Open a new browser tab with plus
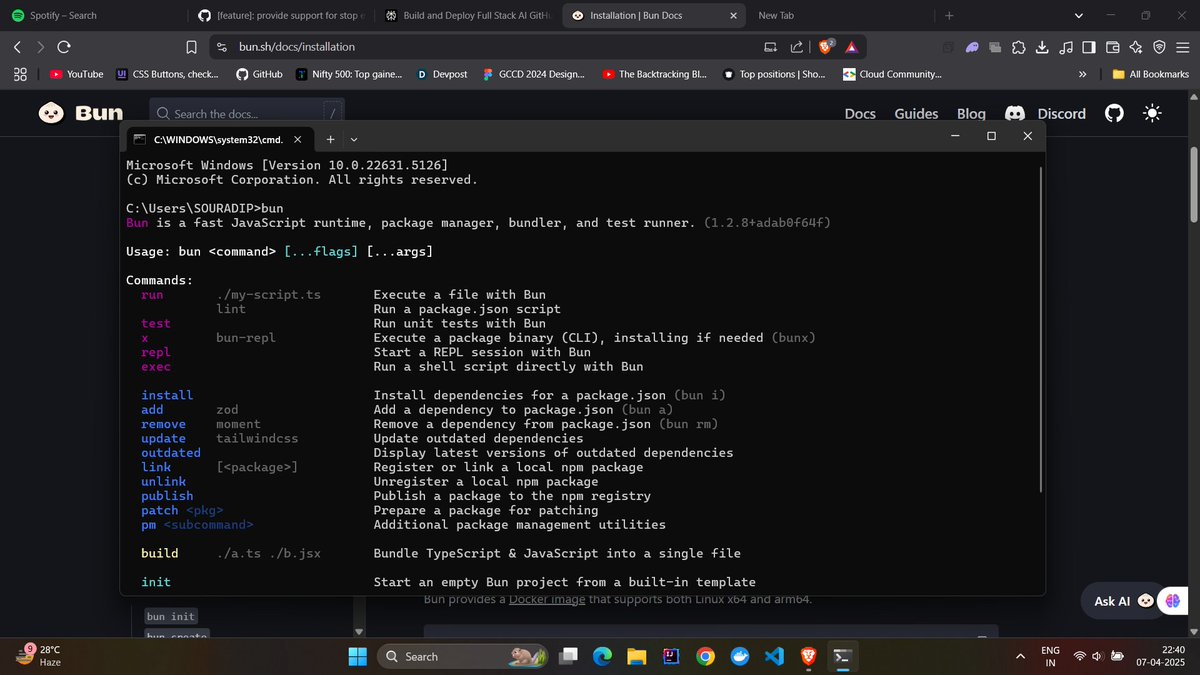 (949, 16)
